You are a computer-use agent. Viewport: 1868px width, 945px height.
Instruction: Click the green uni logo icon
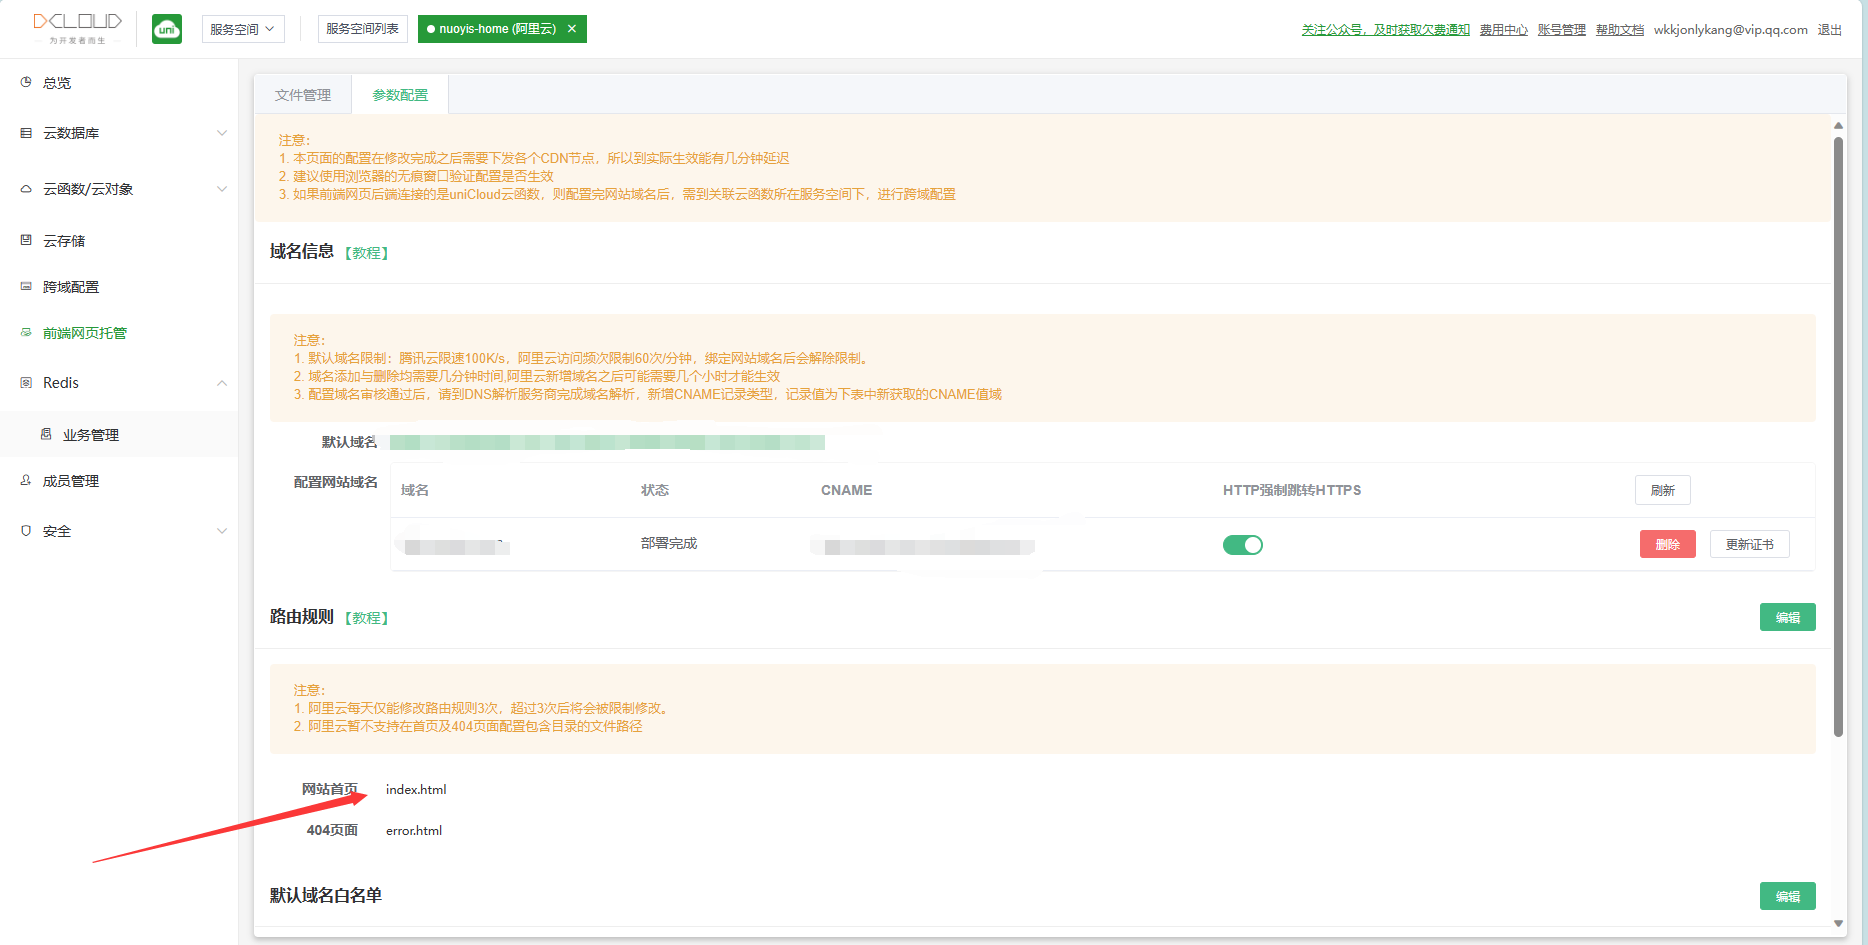pos(167,29)
